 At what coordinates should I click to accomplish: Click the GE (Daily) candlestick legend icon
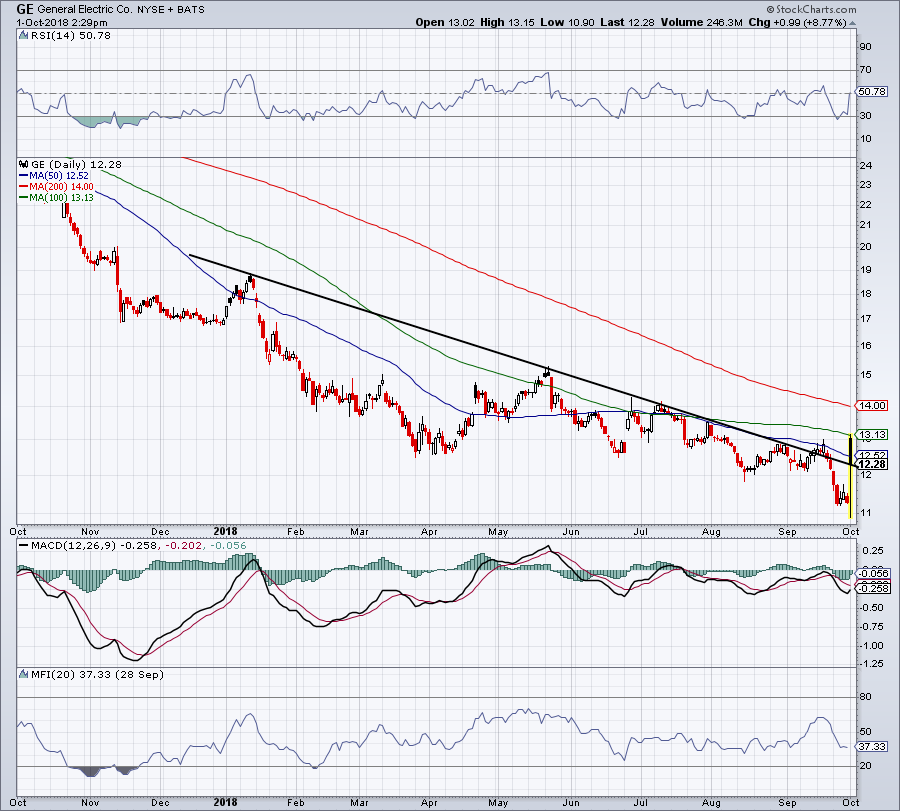[24, 164]
